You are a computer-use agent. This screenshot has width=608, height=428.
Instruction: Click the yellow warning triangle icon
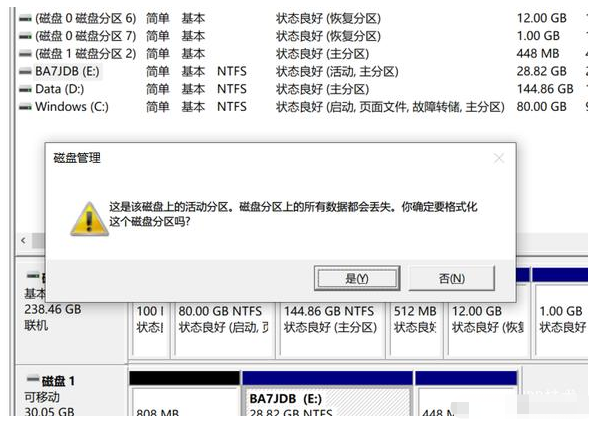tap(88, 218)
